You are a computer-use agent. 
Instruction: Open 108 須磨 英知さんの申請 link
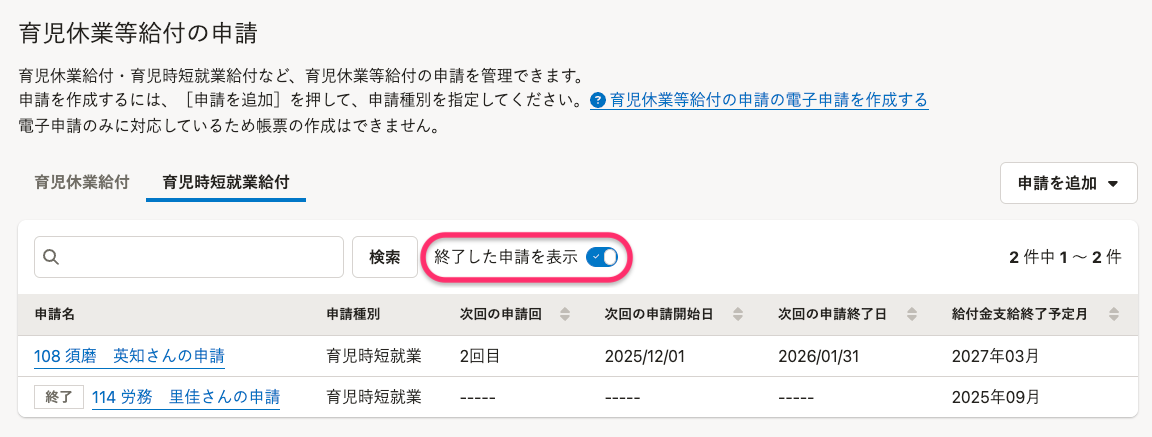pyautogui.click(x=129, y=356)
